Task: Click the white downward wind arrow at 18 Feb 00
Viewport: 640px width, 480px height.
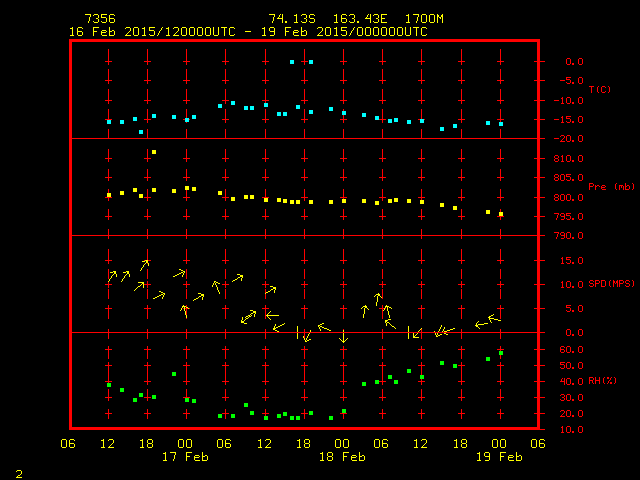Action: coord(343,338)
